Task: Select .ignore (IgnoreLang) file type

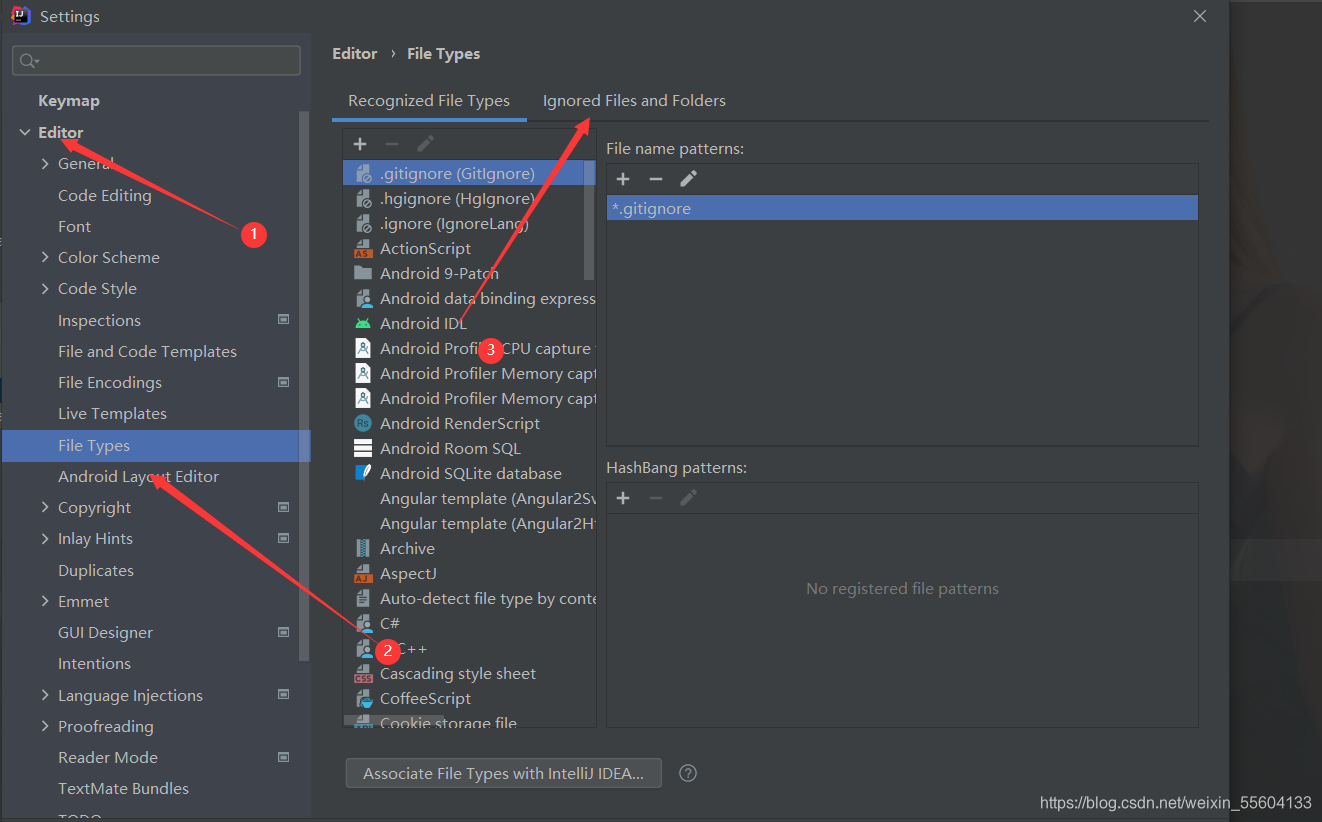Action: click(469, 224)
